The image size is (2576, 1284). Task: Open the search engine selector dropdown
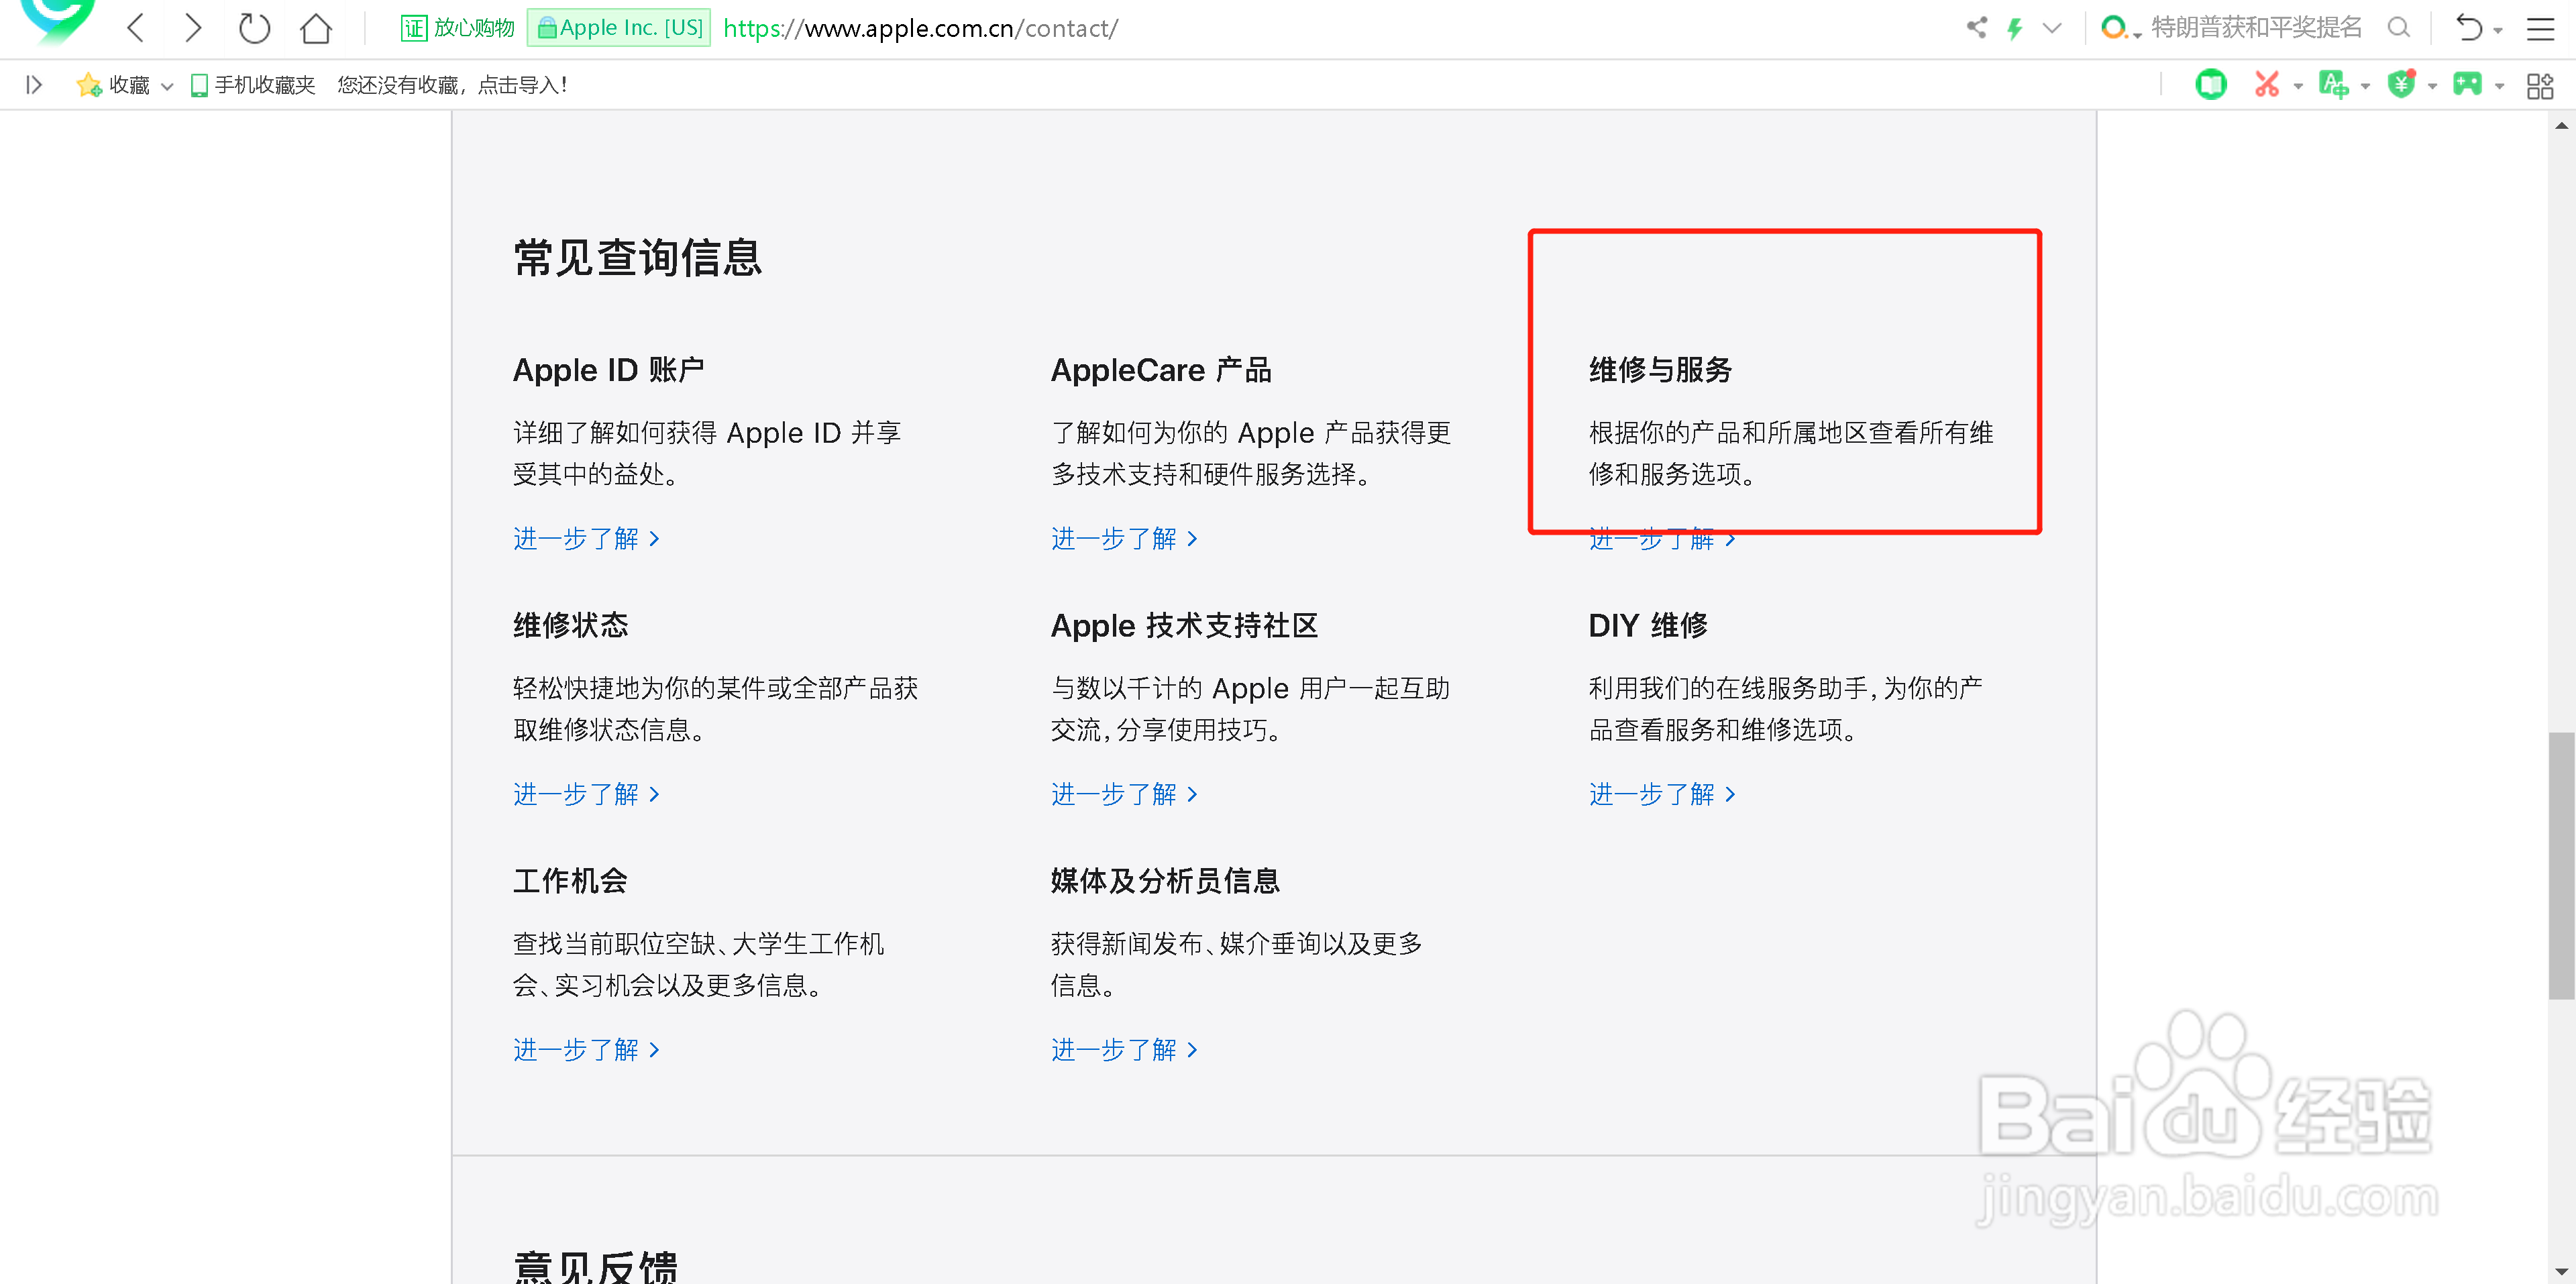click(x=2118, y=29)
